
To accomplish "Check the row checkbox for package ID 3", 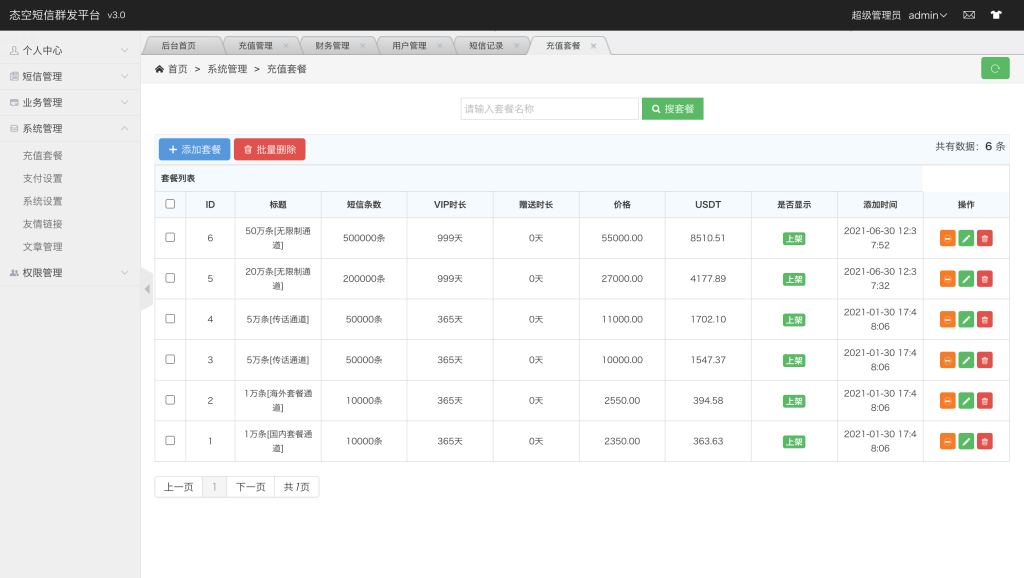I will tap(170, 359).
